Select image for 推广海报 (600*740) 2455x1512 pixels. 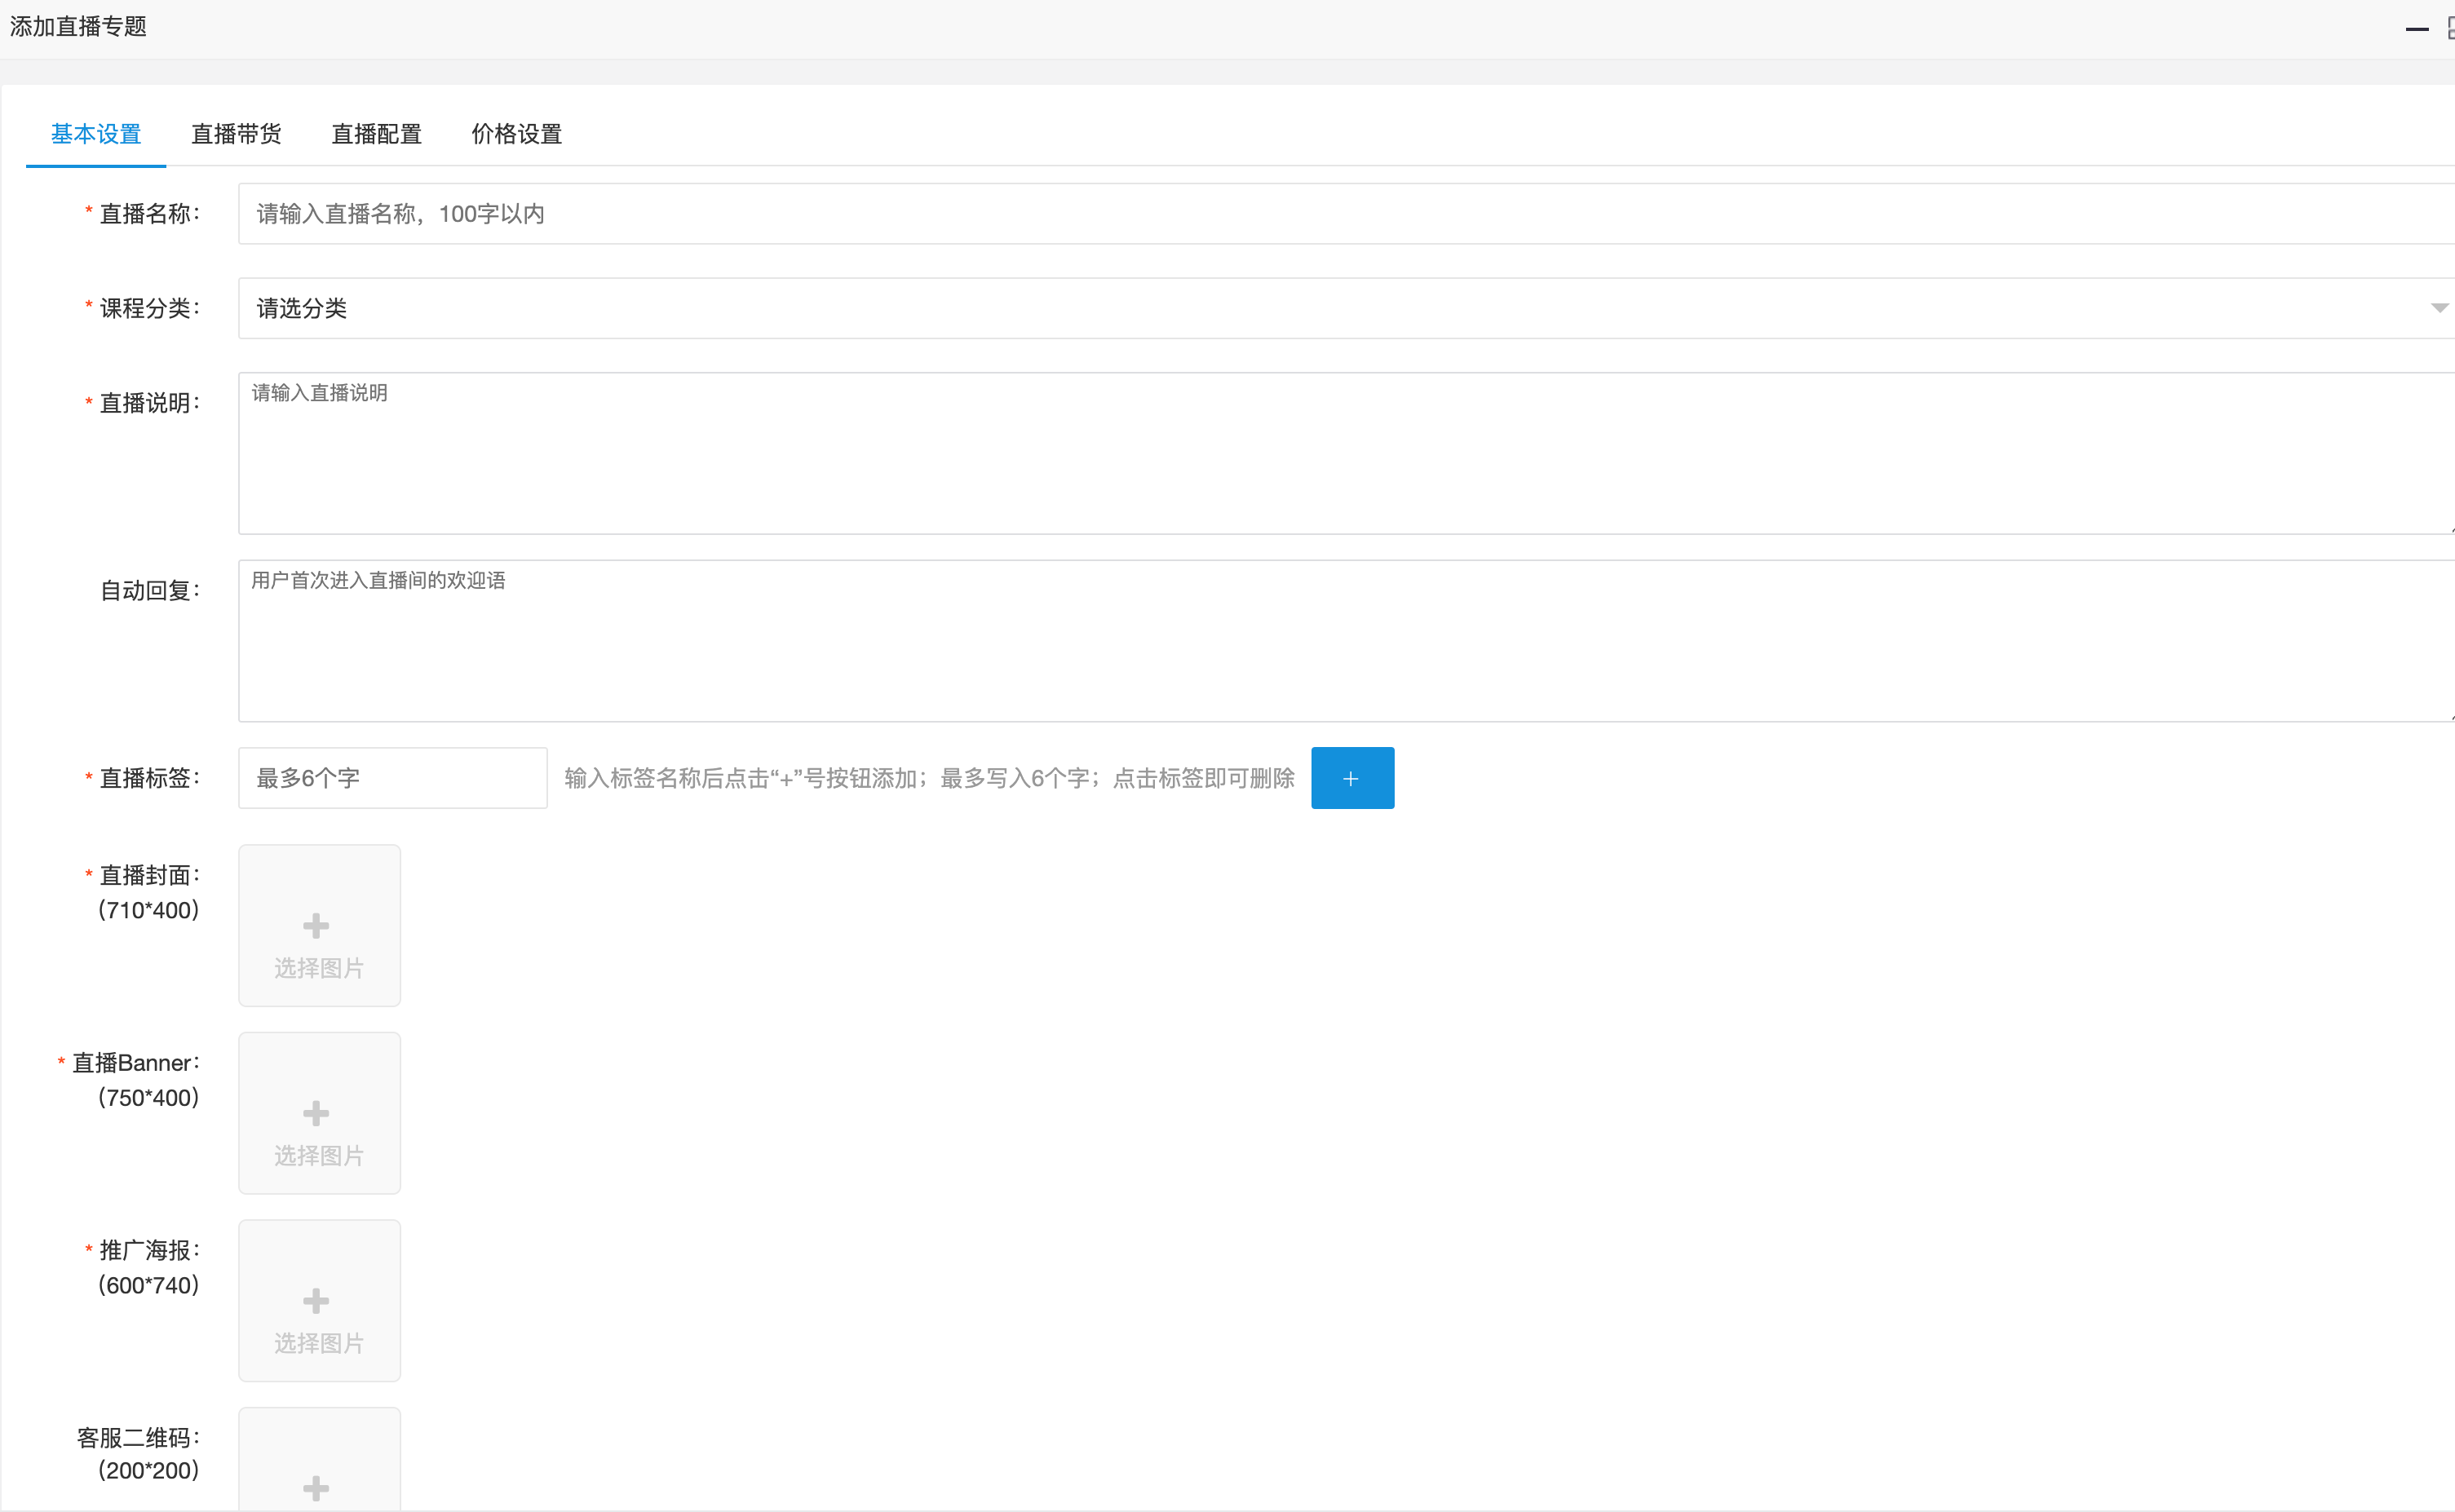tap(319, 1300)
